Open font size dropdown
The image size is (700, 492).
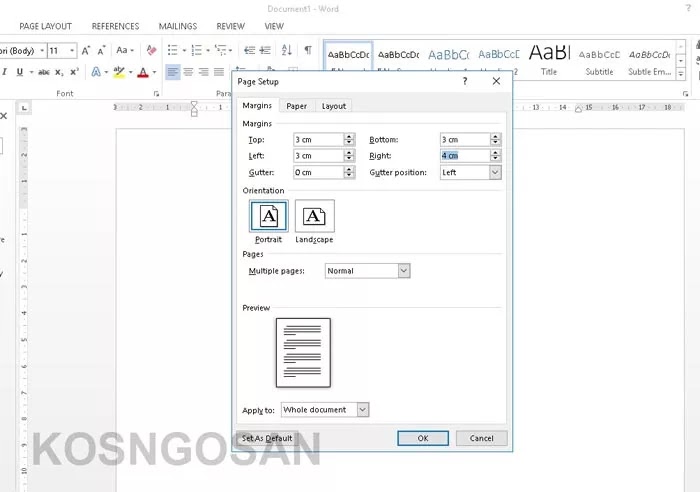(72, 50)
